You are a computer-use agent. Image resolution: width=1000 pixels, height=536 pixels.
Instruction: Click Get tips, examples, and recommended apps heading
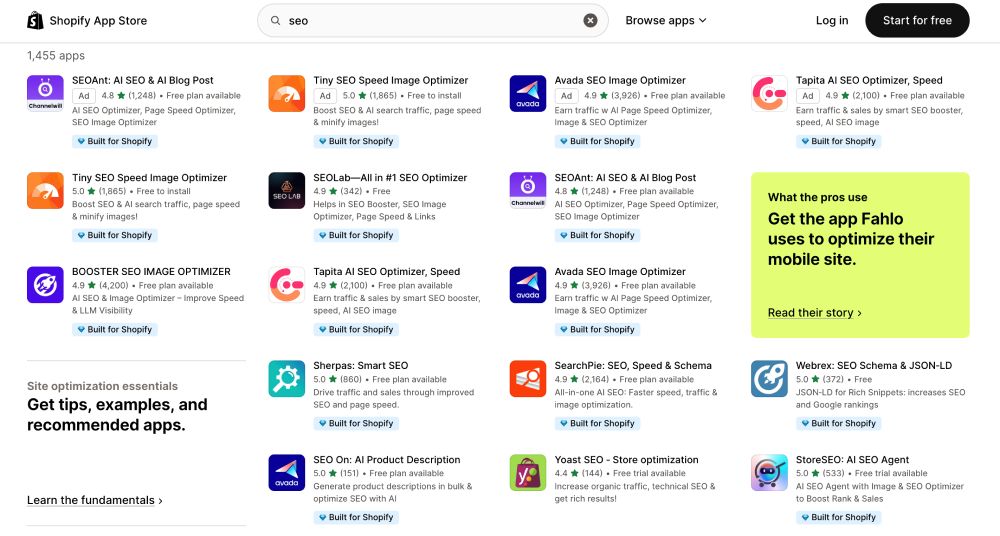(x=117, y=415)
